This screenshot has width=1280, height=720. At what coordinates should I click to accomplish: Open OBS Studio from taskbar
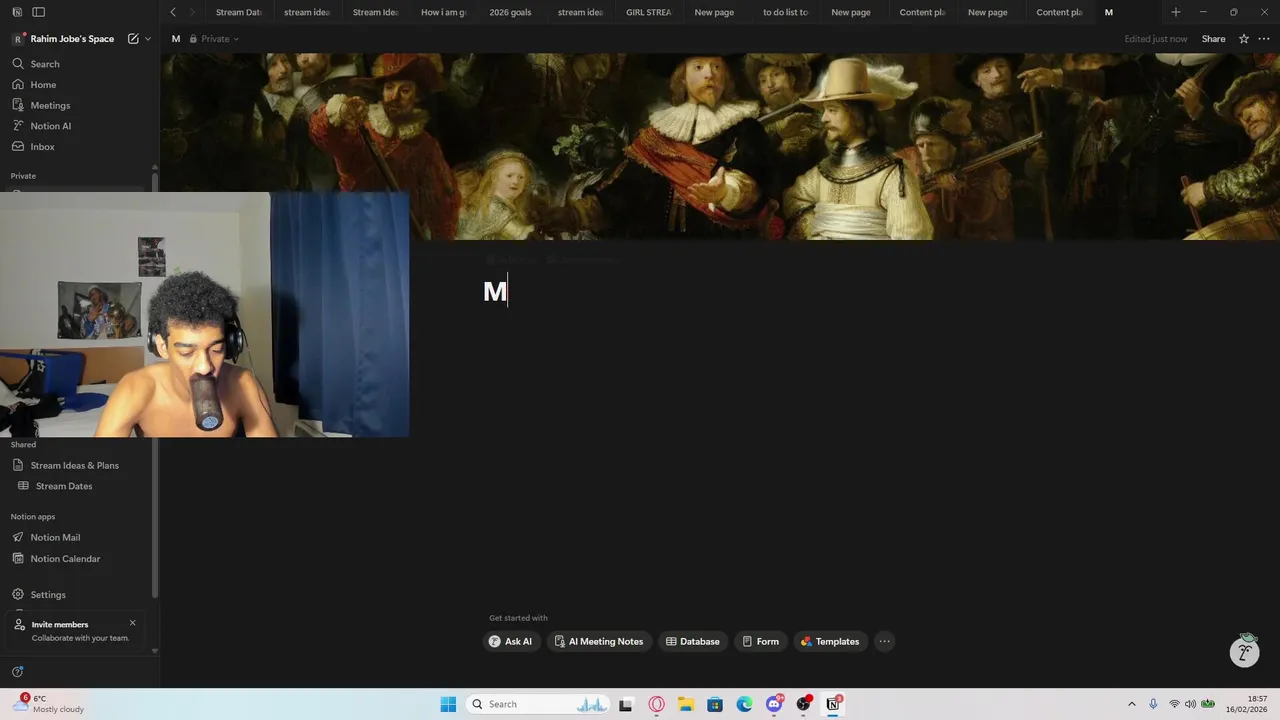[x=803, y=704]
